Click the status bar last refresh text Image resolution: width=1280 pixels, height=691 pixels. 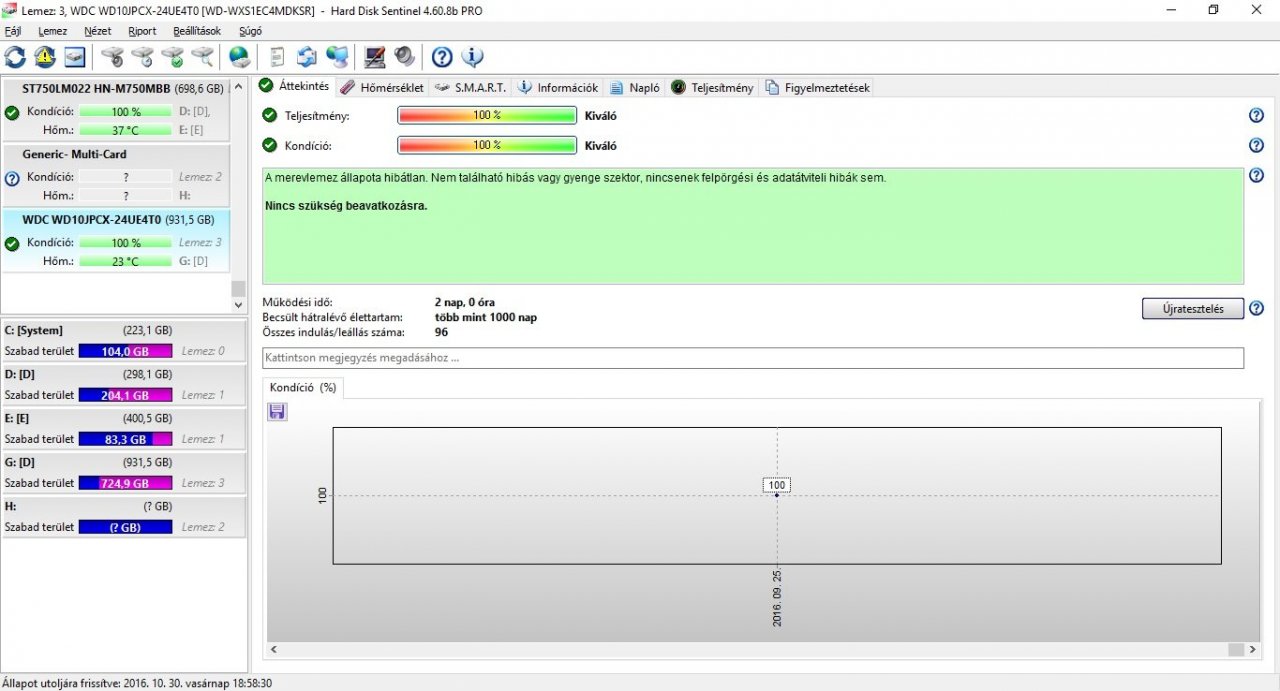[137, 683]
